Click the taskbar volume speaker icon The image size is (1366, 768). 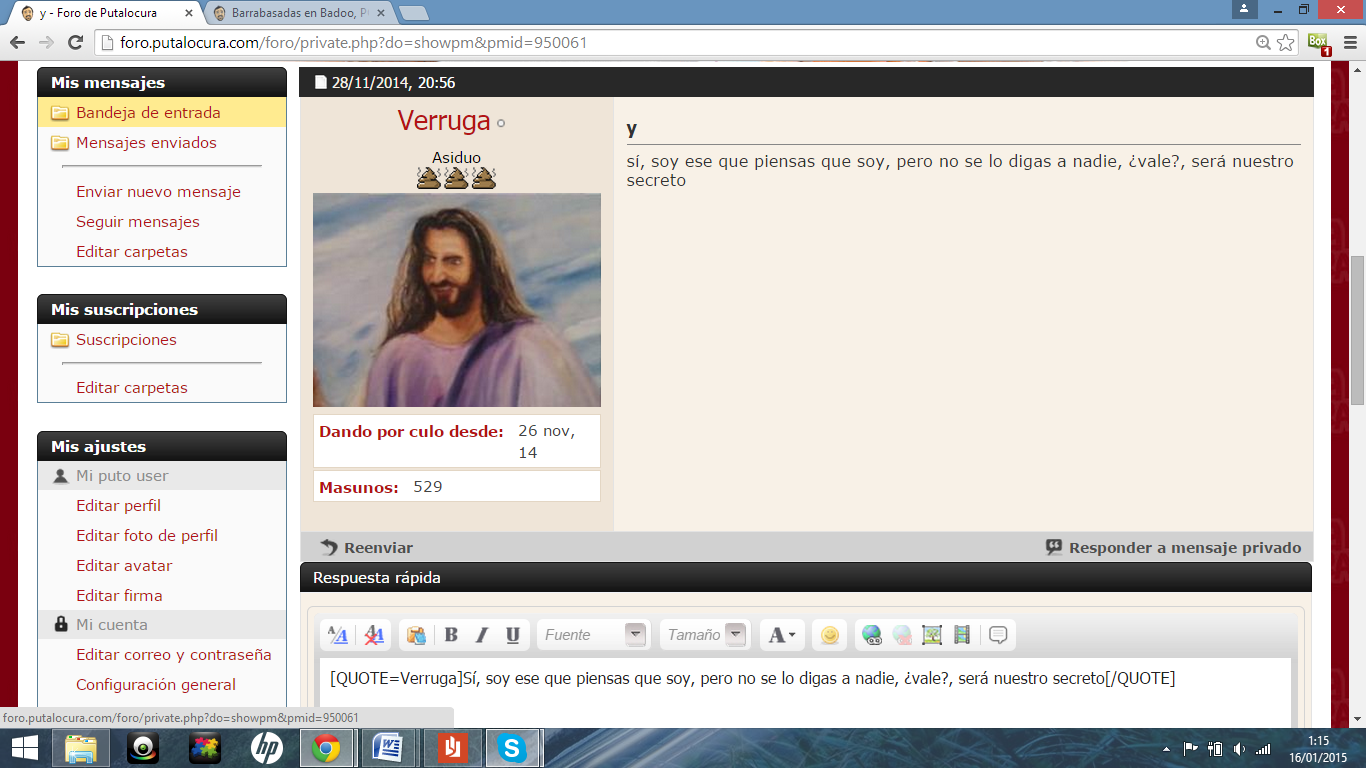1240,748
